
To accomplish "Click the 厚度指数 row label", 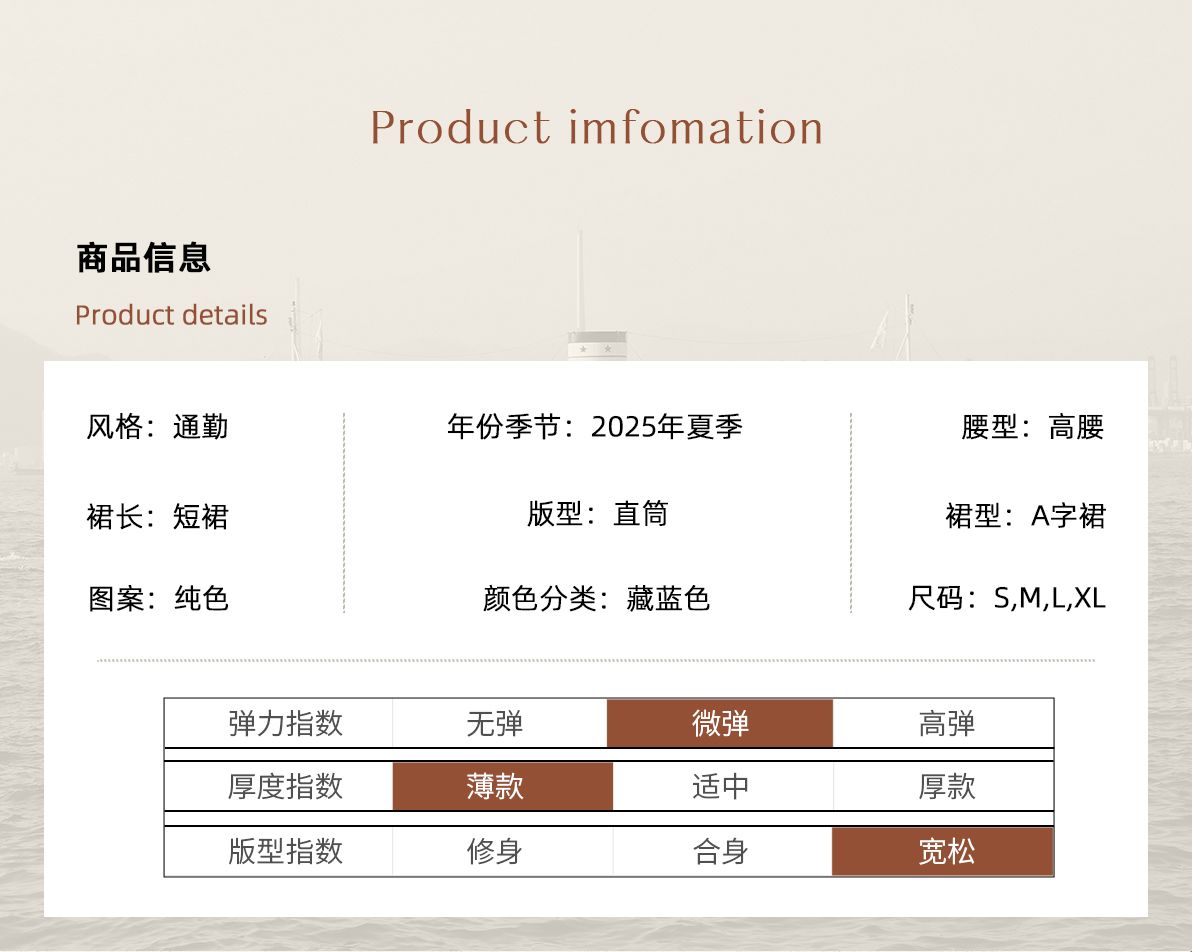I will click(x=285, y=787).
